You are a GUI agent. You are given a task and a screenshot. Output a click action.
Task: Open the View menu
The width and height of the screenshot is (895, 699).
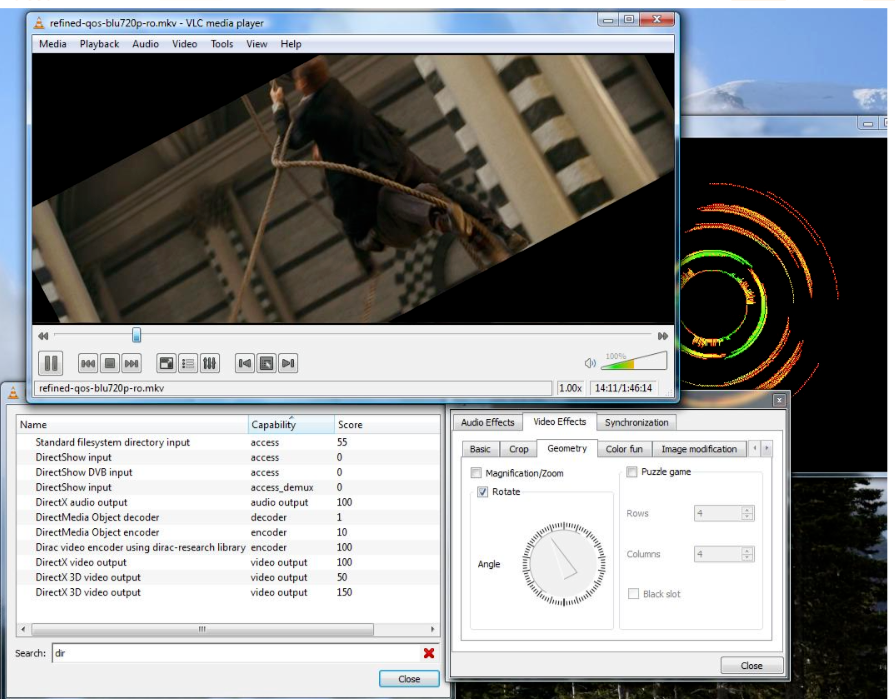coord(256,44)
